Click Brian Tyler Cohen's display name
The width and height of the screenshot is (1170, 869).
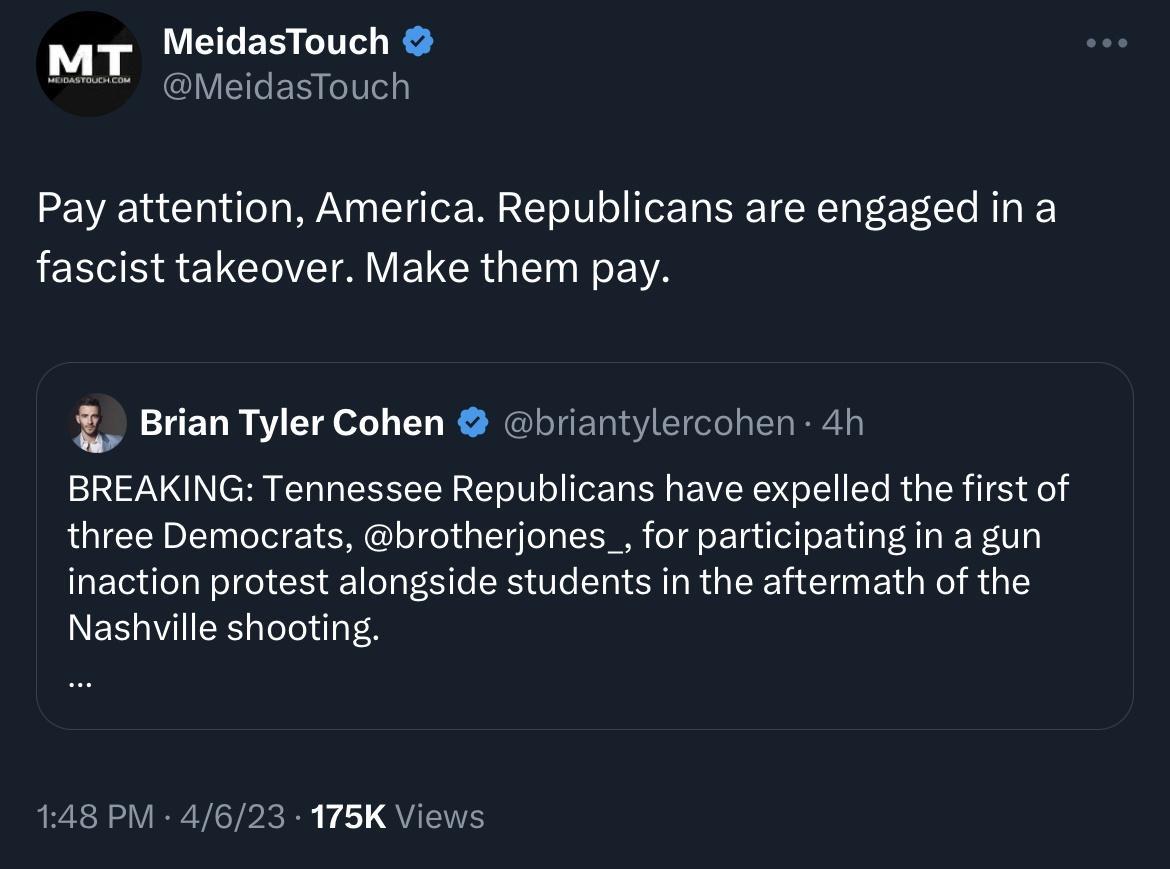[x=290, y=422]
